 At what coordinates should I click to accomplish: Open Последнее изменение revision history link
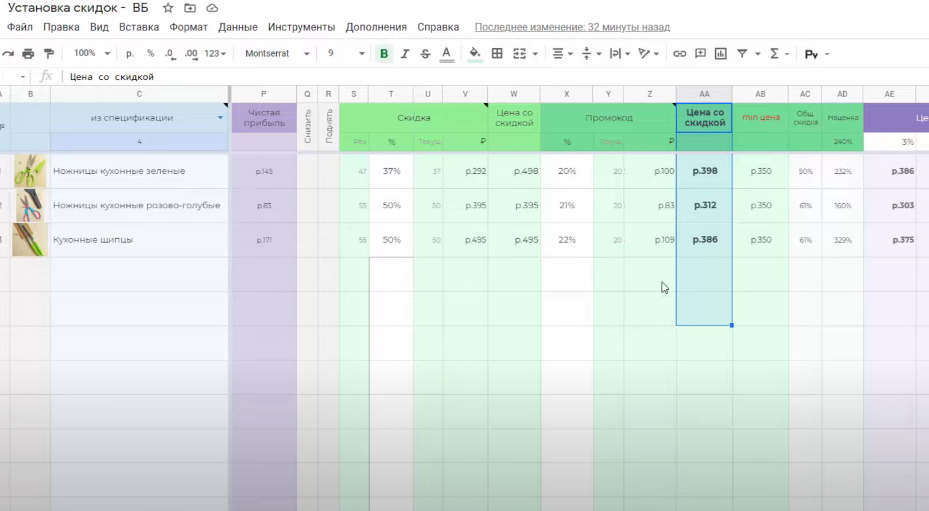572,27
